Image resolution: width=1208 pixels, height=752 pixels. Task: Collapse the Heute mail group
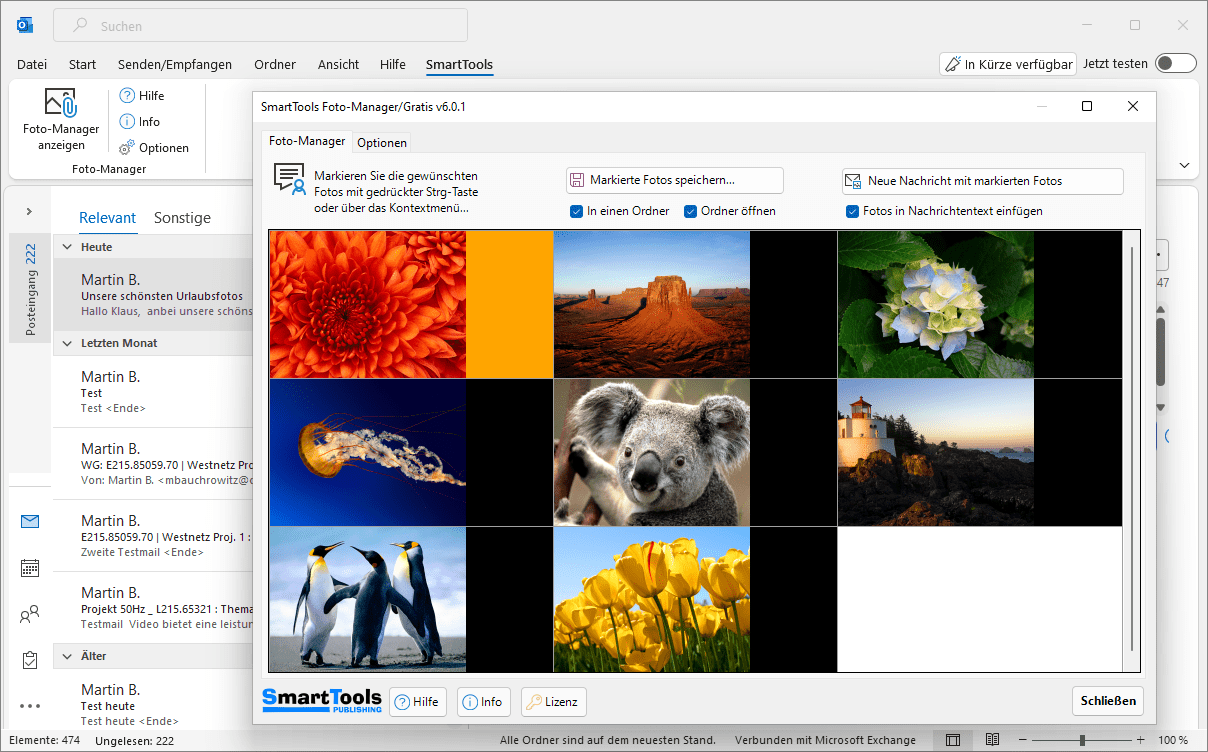pyautogui.click(x=68, y=247)
